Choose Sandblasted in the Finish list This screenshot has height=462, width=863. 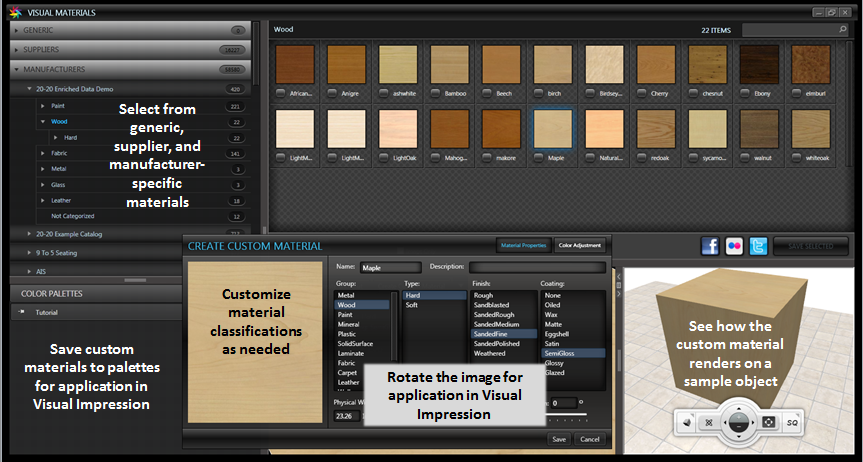(x=491, y=305)
